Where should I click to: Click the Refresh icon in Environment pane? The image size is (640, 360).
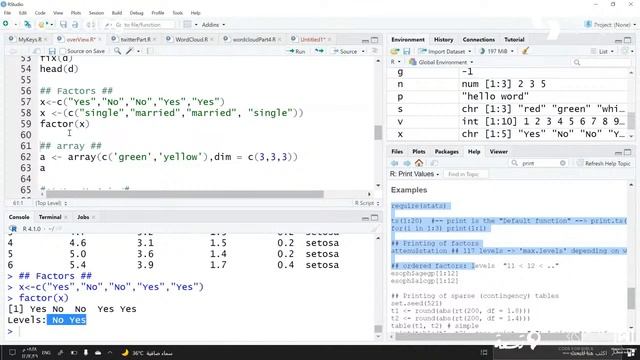(624, 51)
